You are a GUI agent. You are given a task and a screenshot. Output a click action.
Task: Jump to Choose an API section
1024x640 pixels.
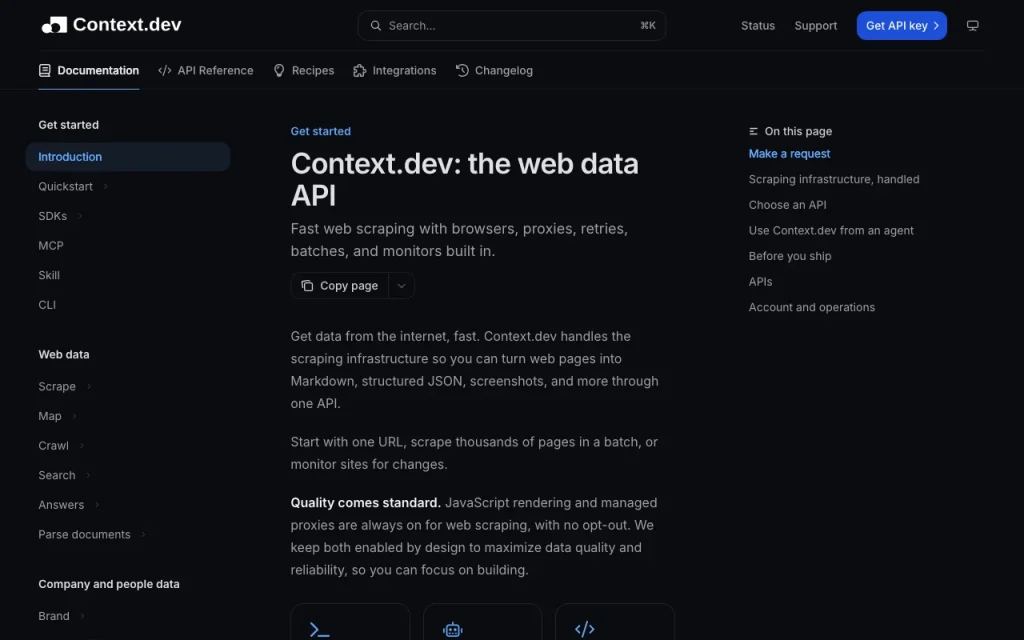coord(787,204)
